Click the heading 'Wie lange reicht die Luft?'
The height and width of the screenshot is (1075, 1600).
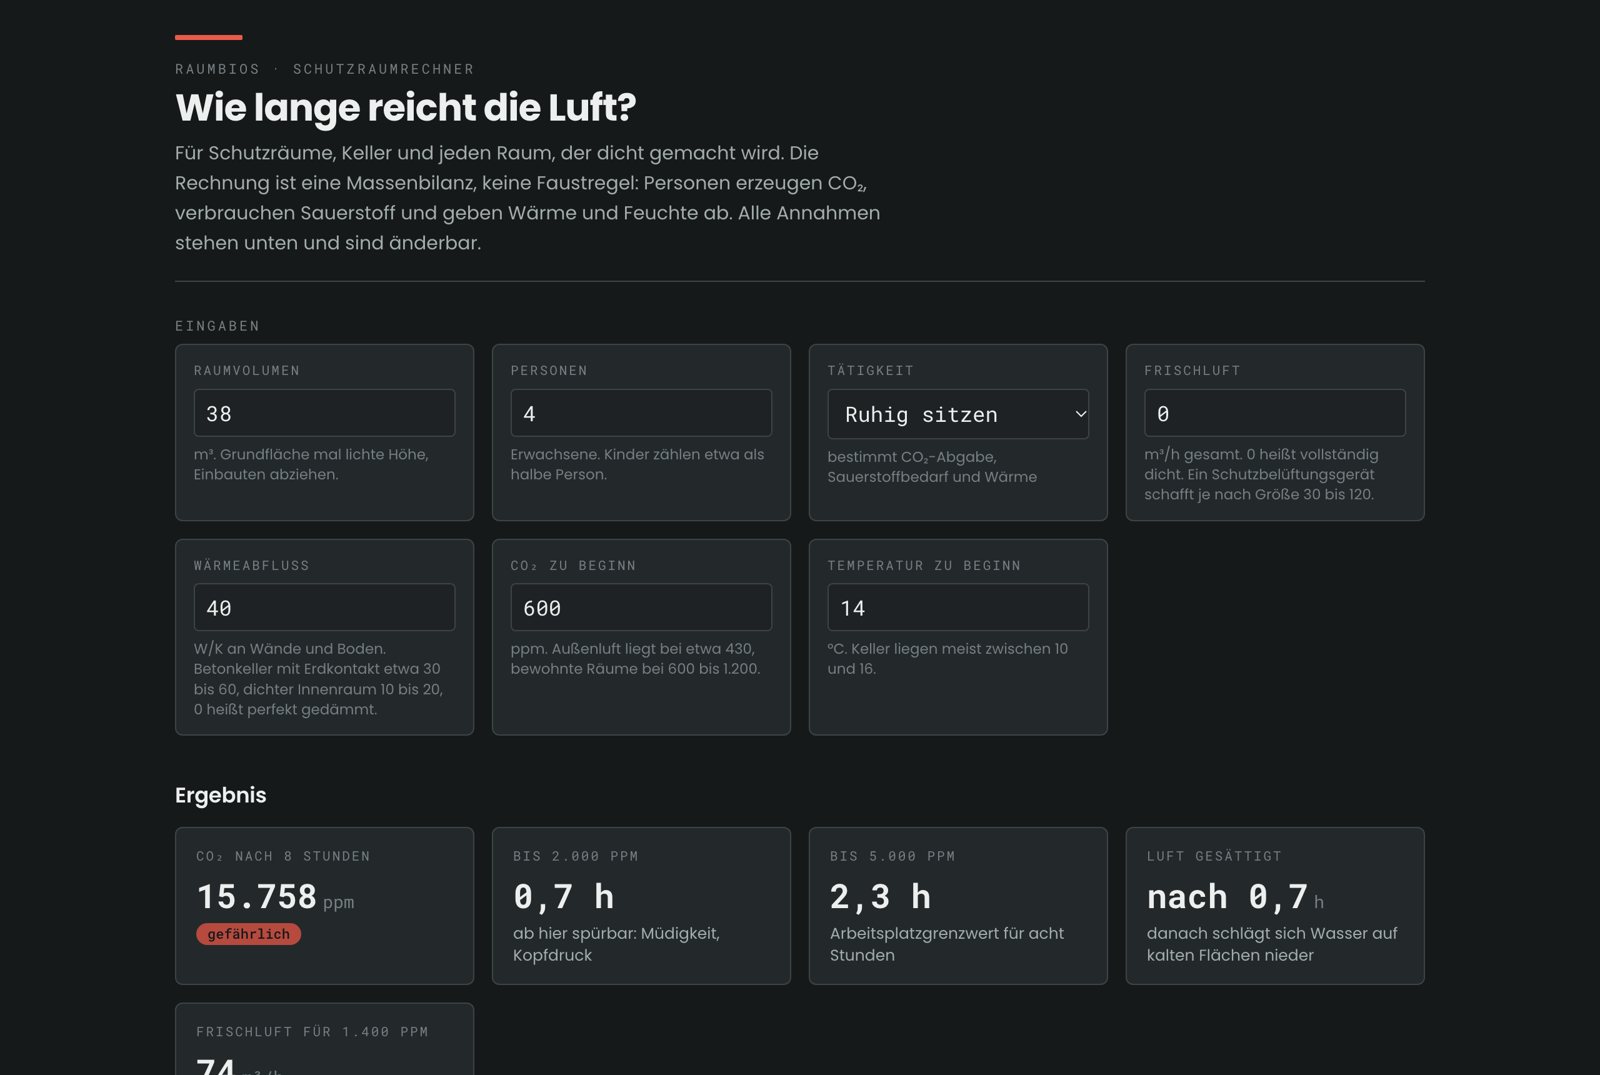point(405,107)
